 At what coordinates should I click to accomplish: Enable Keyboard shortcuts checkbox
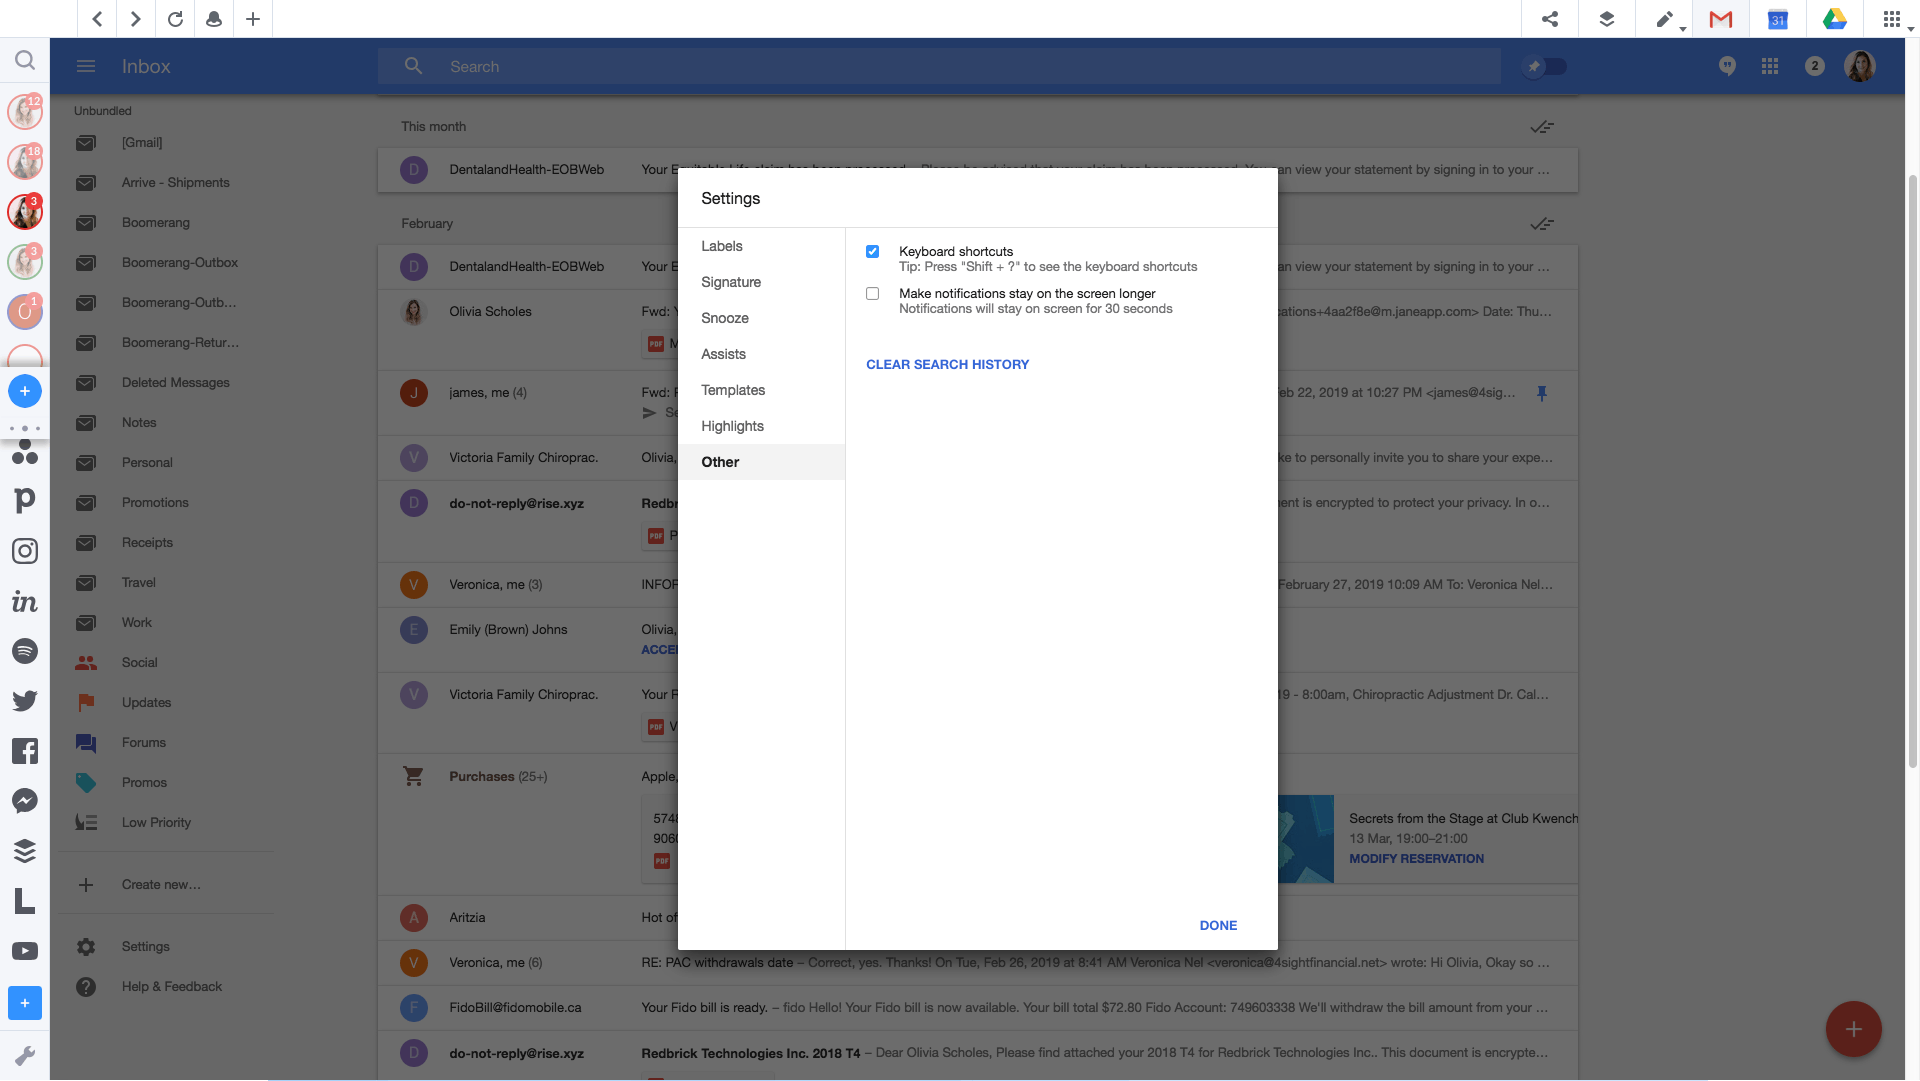tap(872, 250)
